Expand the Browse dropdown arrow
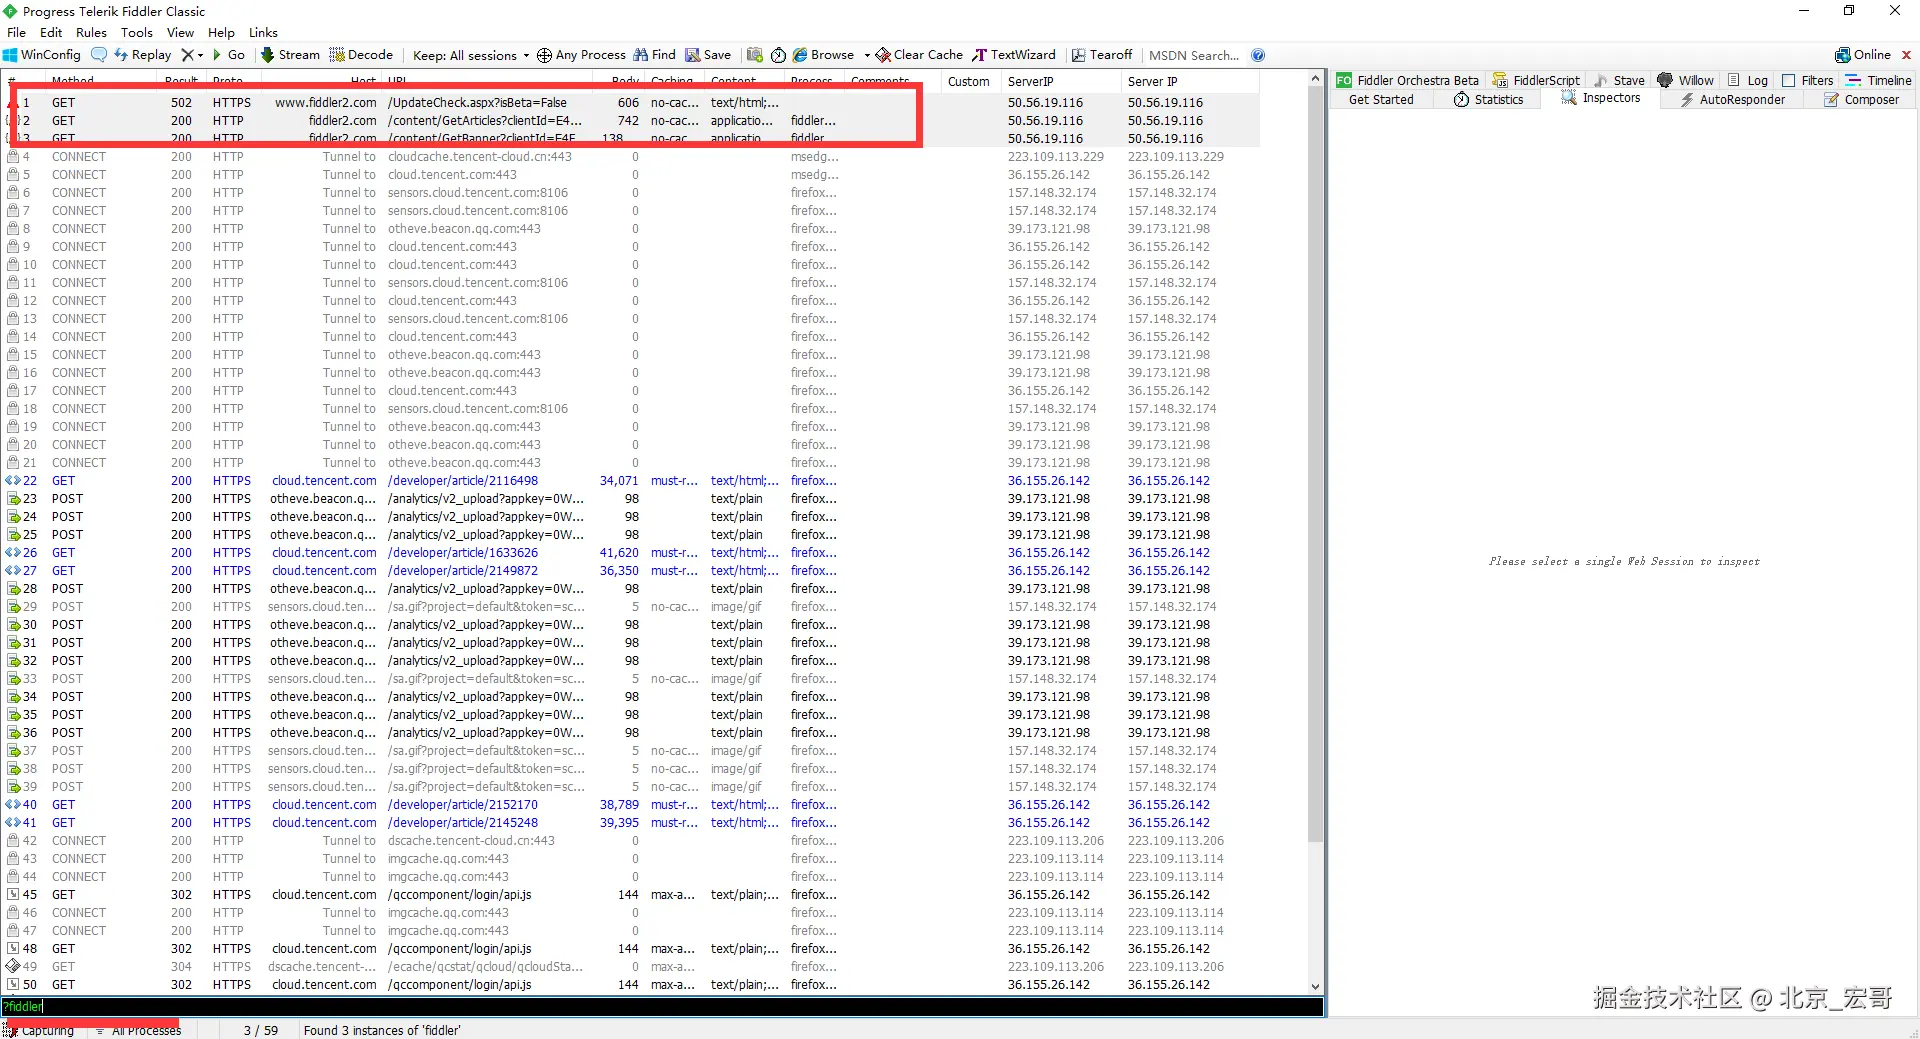 (x=867, y=55)
